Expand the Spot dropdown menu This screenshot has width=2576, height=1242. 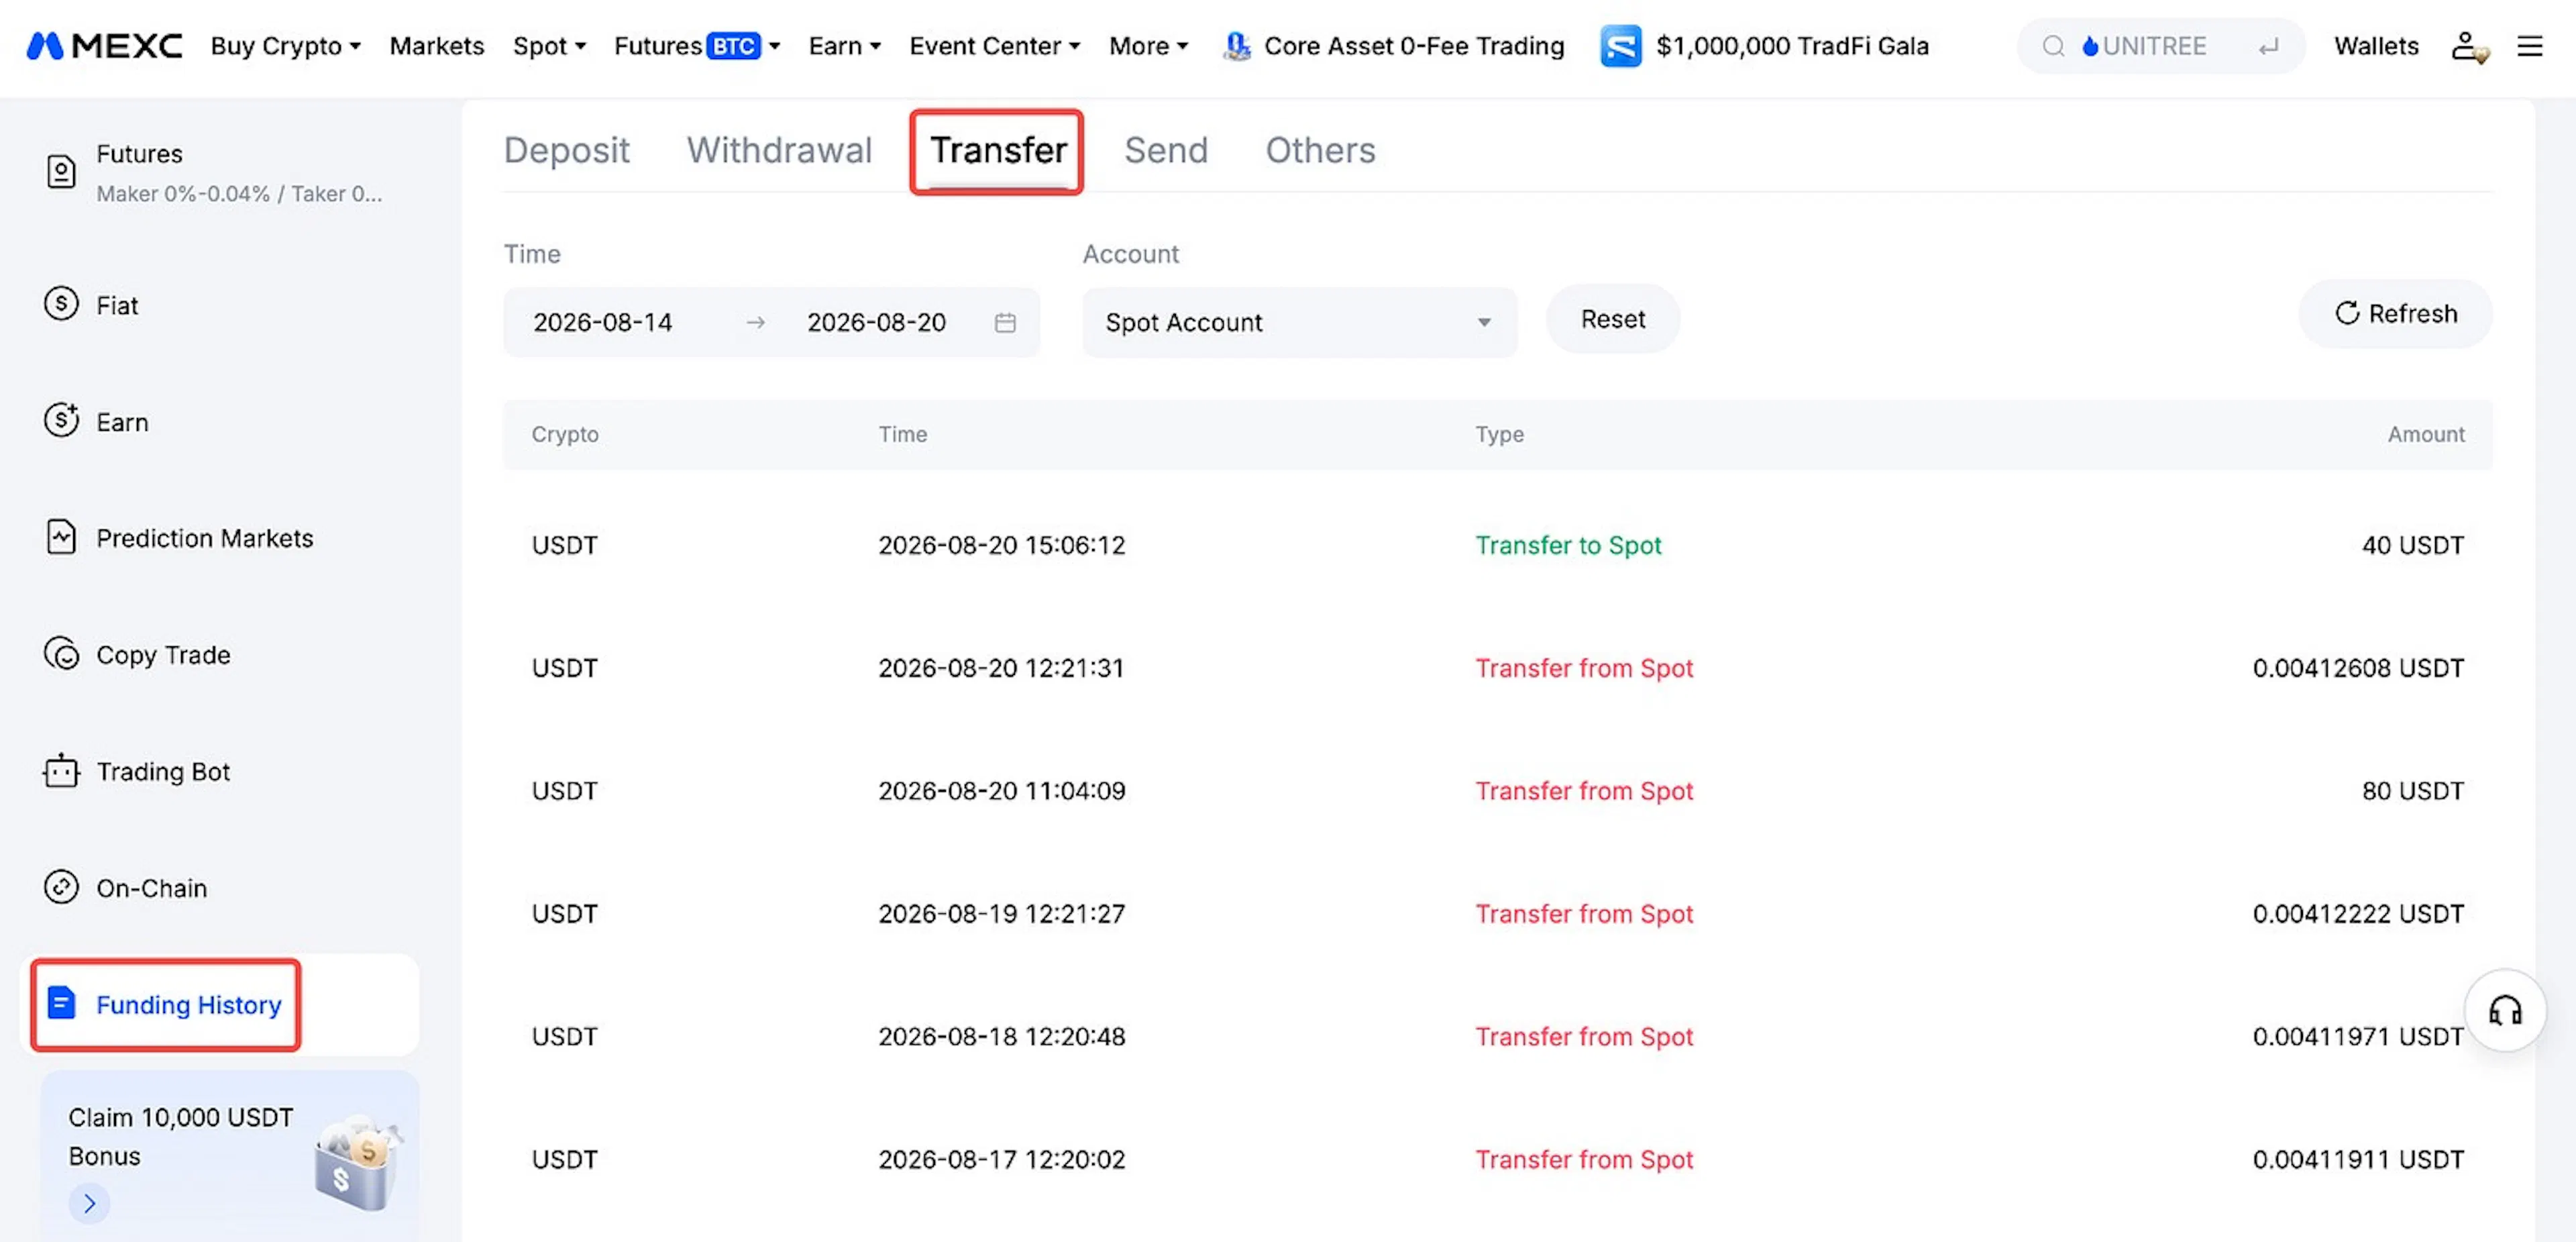(x=549, y=46)
